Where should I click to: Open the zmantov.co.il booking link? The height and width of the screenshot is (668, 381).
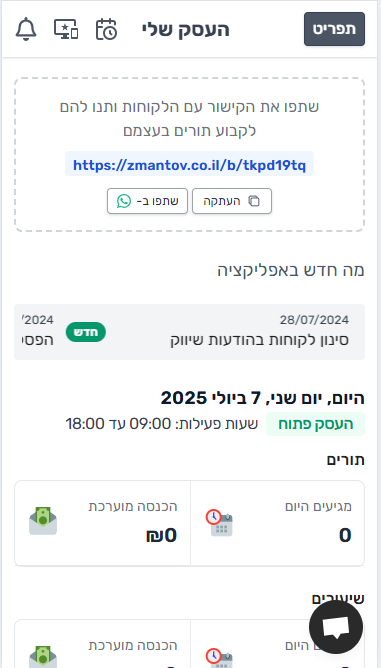189,165
